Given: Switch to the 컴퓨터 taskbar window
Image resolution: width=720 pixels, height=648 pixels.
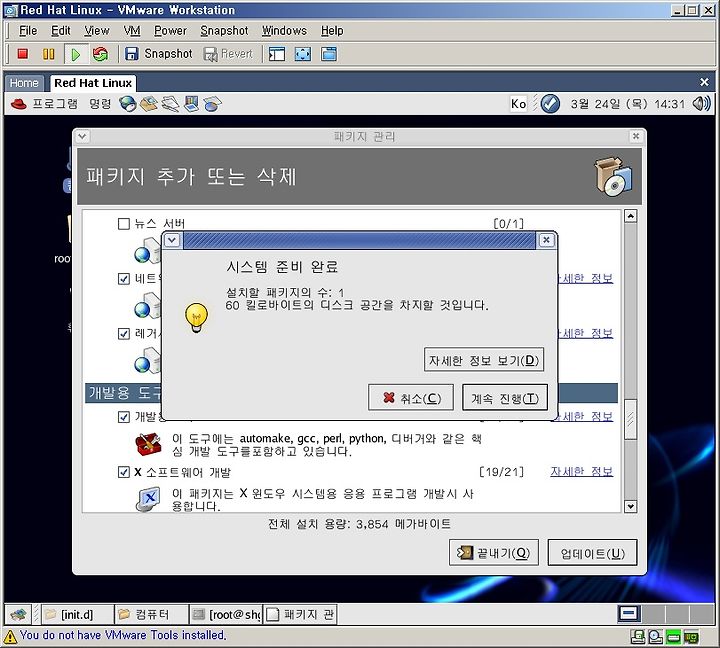Looking at the screenshot, I should [x=152, y=614].
